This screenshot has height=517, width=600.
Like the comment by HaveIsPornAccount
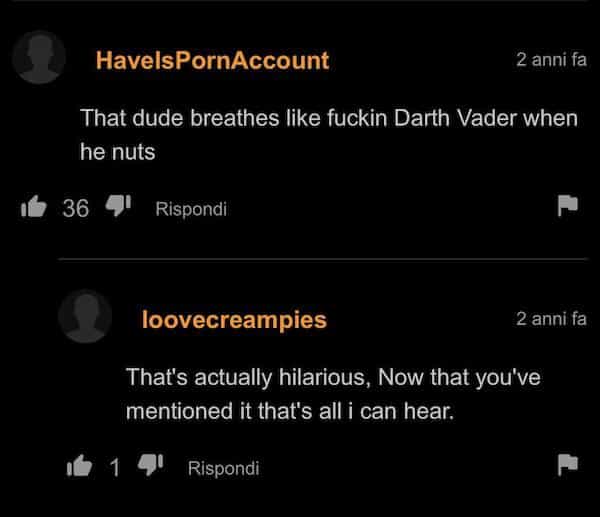click(34, 207)
